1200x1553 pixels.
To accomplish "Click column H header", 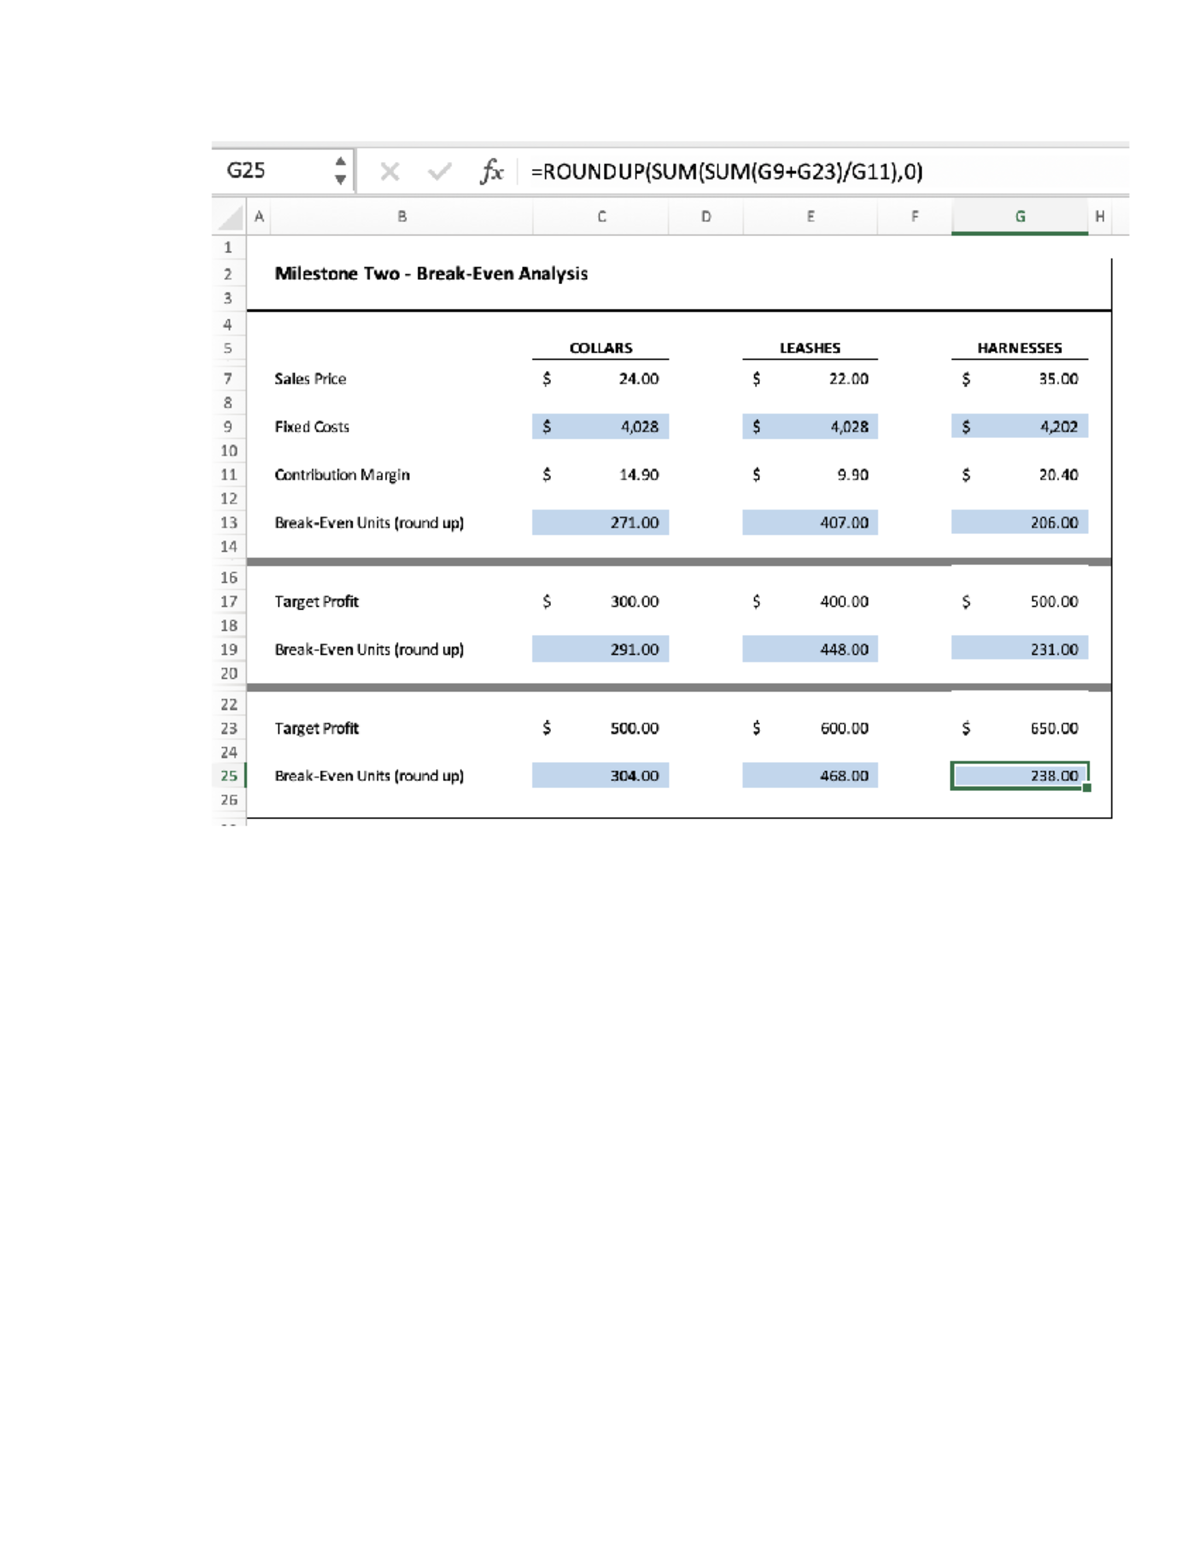I will (x=1101, y=215).
